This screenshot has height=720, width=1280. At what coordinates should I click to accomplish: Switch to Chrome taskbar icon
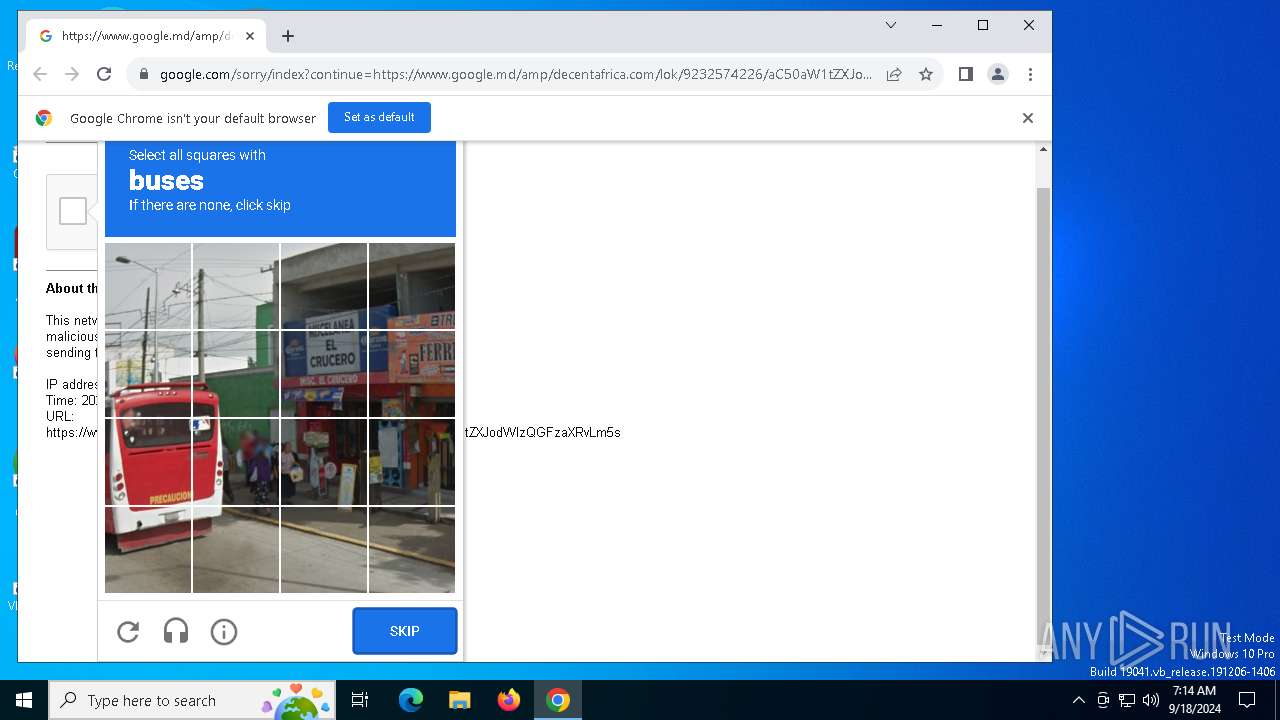(558, 700)
